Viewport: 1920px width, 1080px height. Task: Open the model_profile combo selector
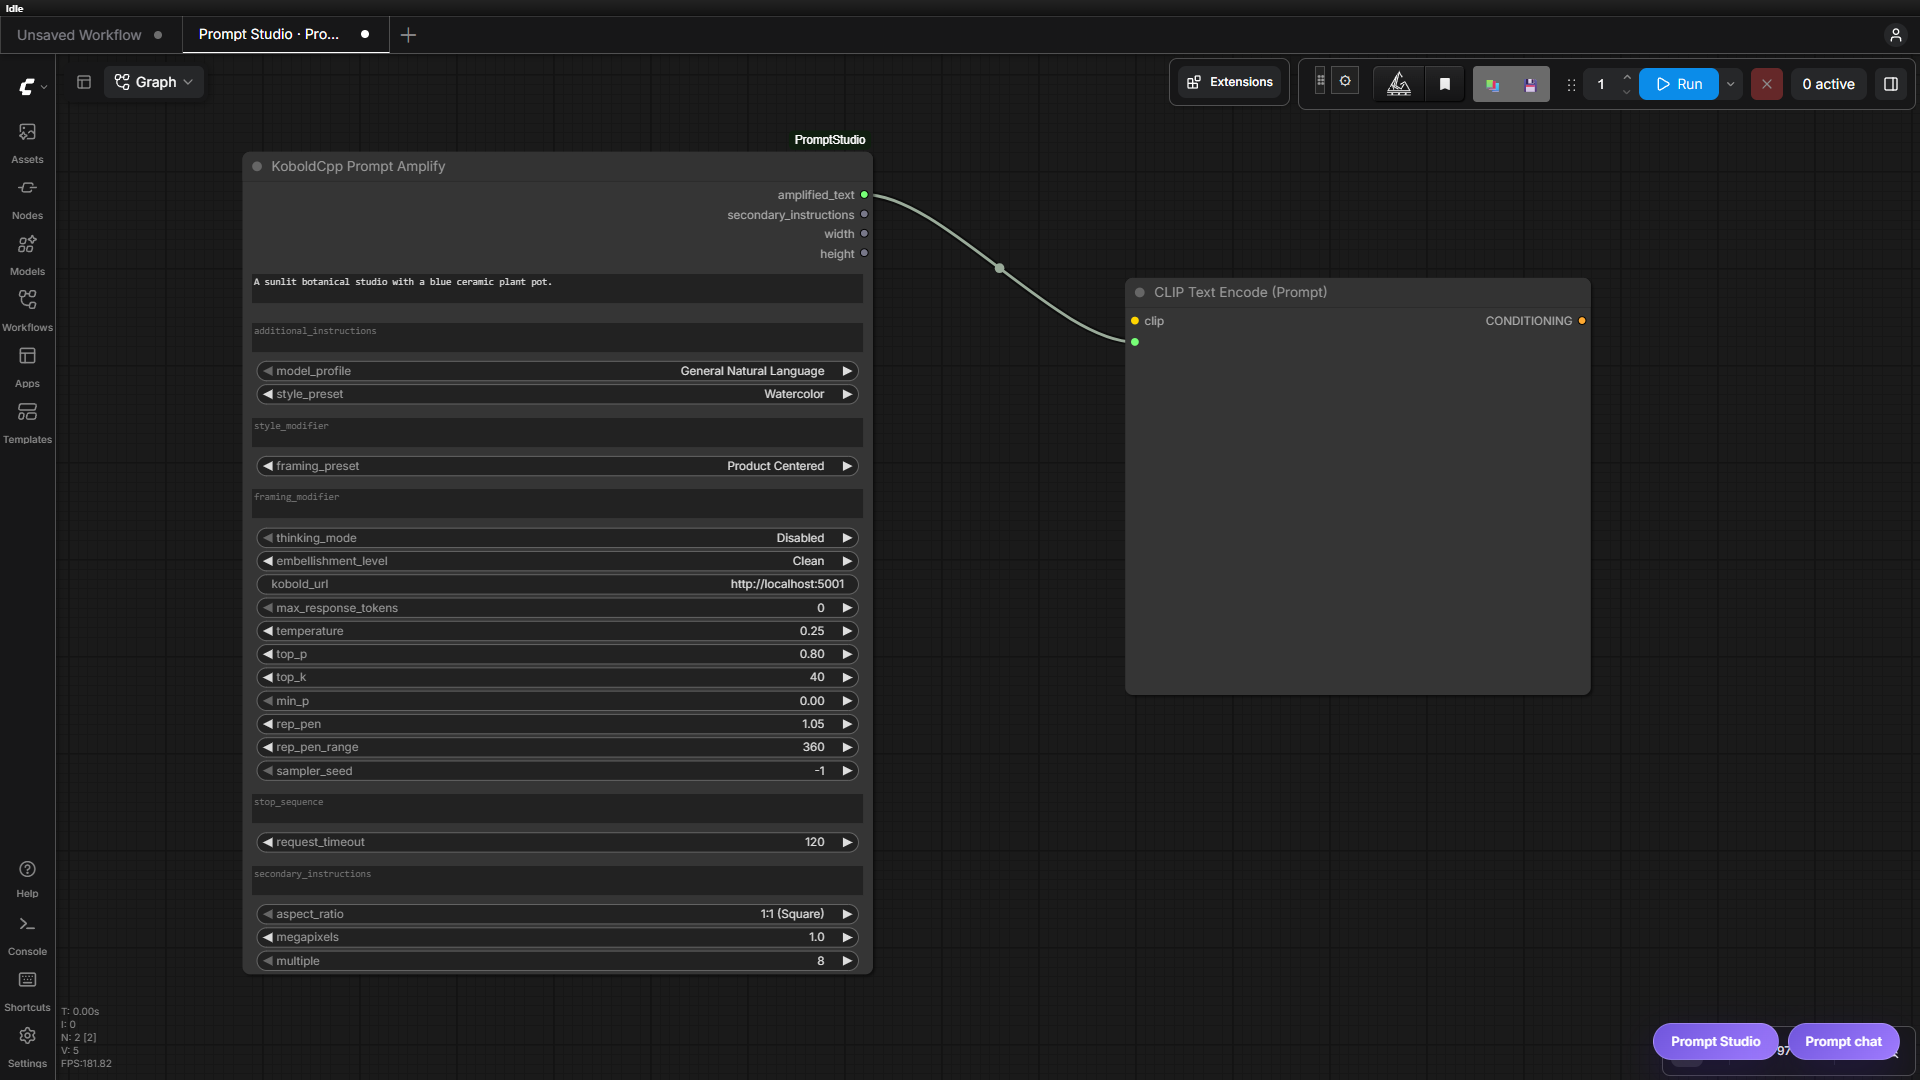557,371
